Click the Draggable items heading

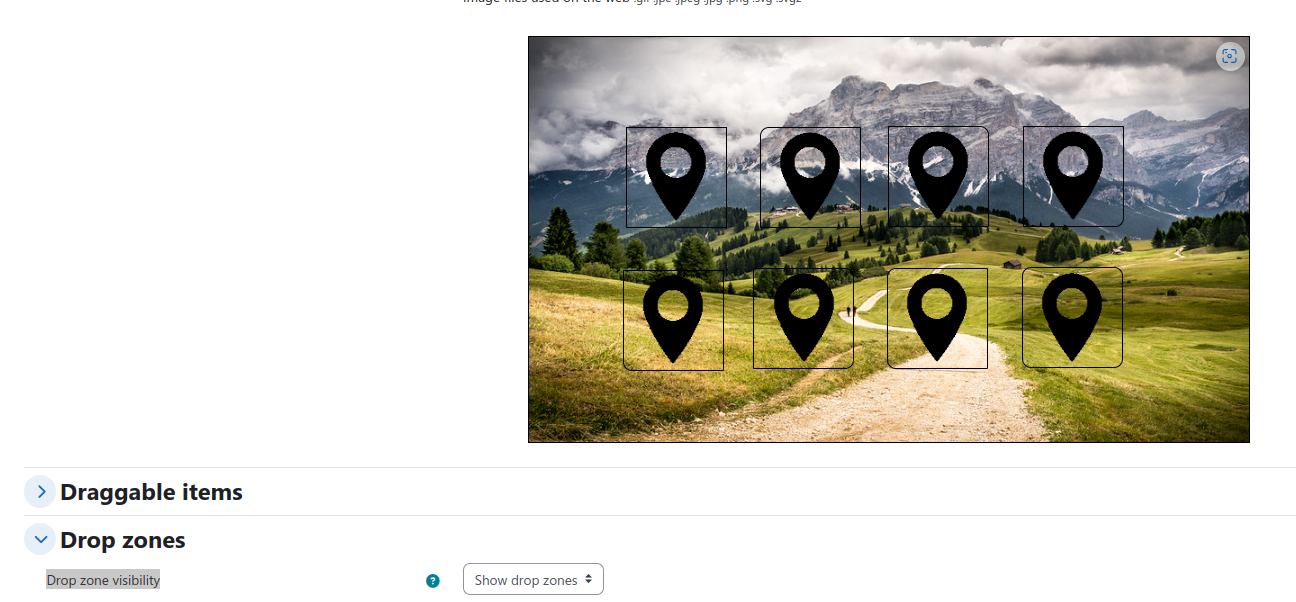pos(151,492)
